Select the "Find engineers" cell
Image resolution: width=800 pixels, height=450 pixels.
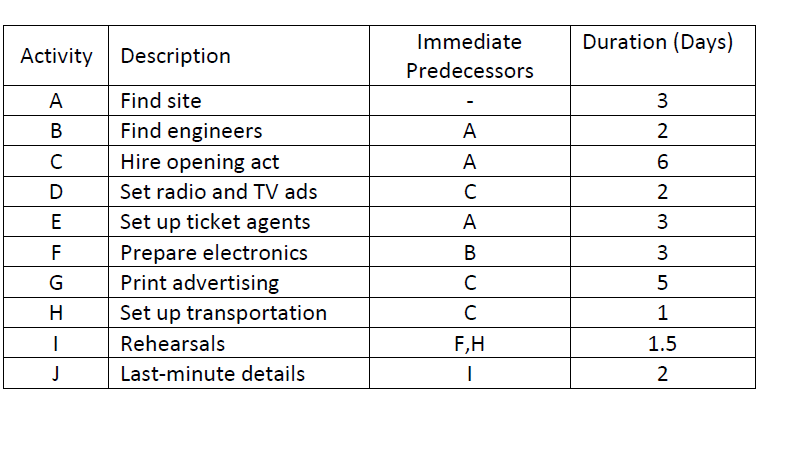191,131
